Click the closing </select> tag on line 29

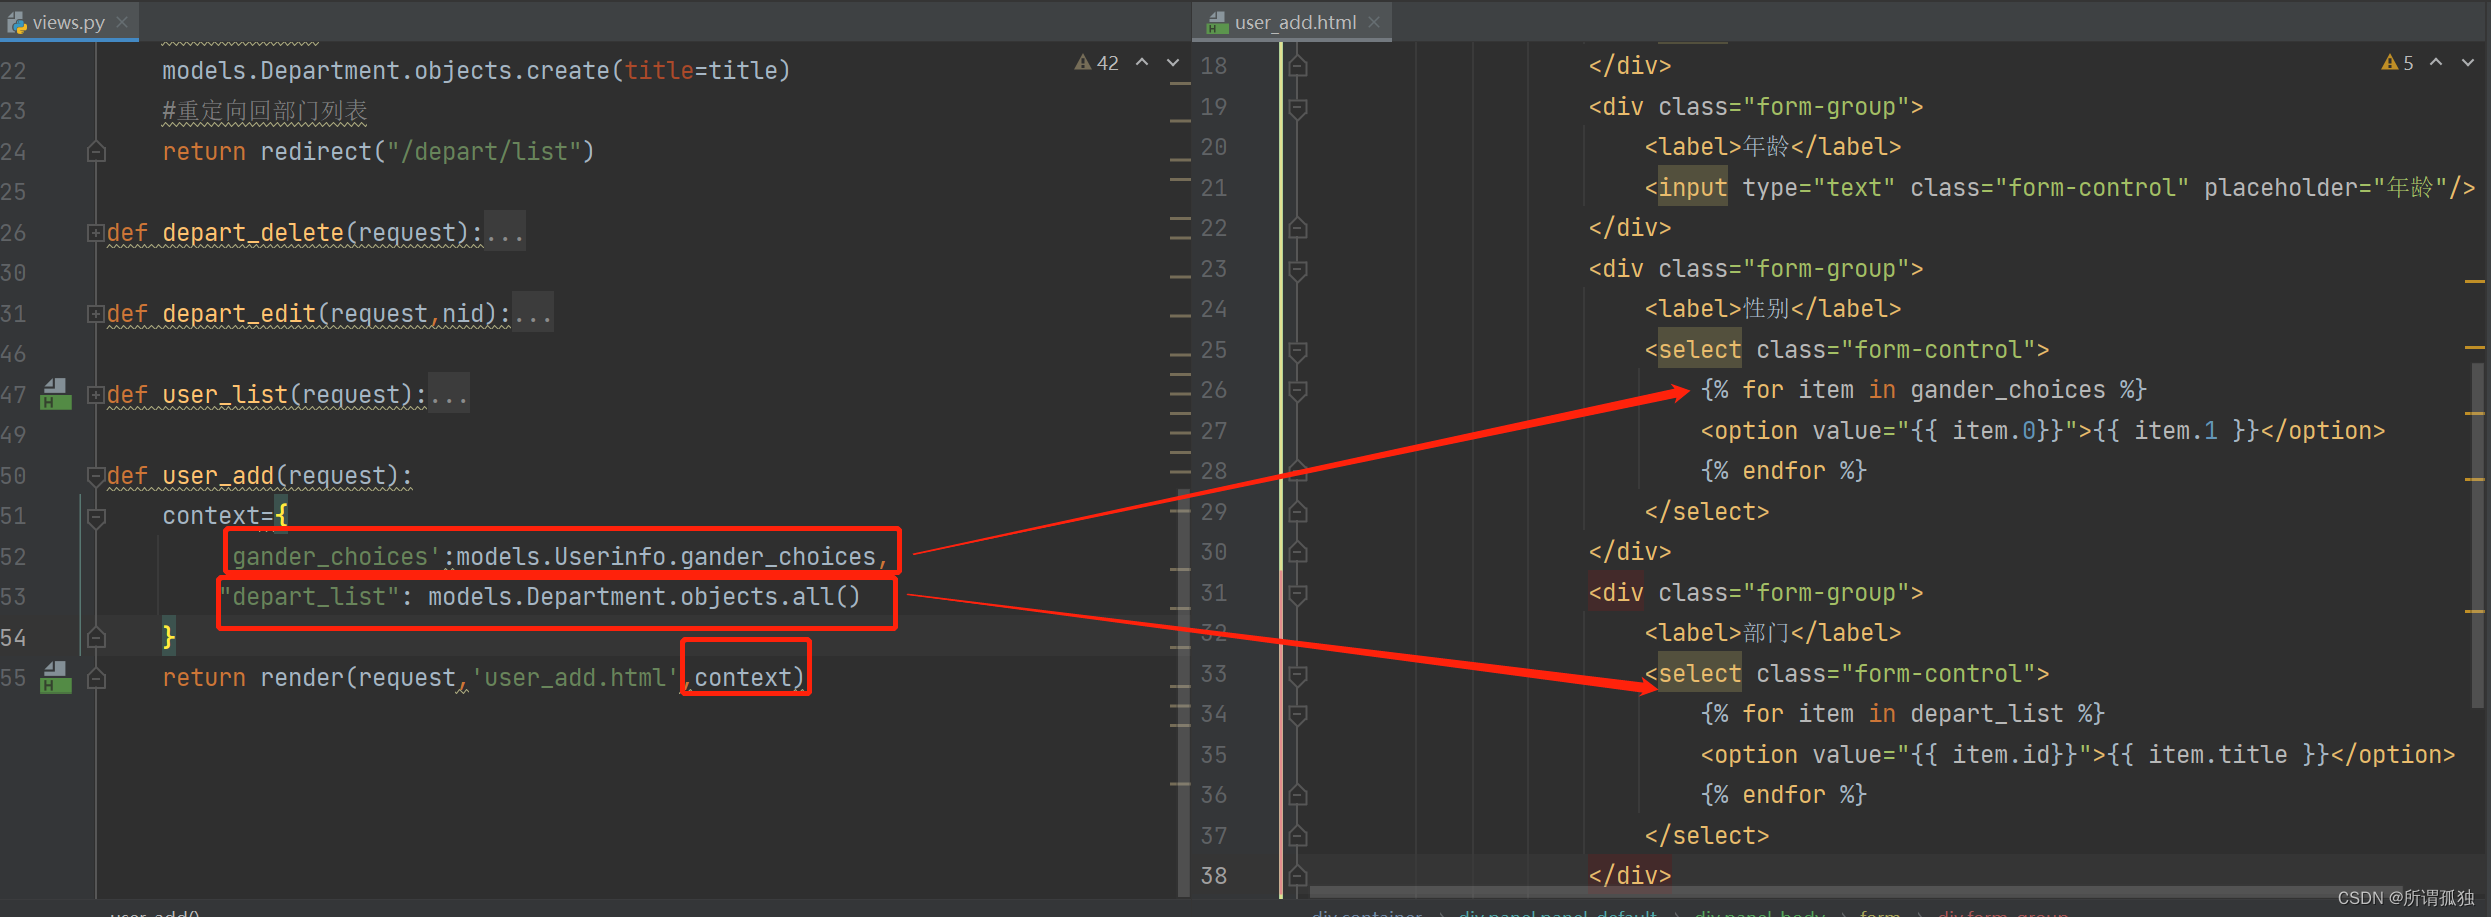coord(1707,512)
